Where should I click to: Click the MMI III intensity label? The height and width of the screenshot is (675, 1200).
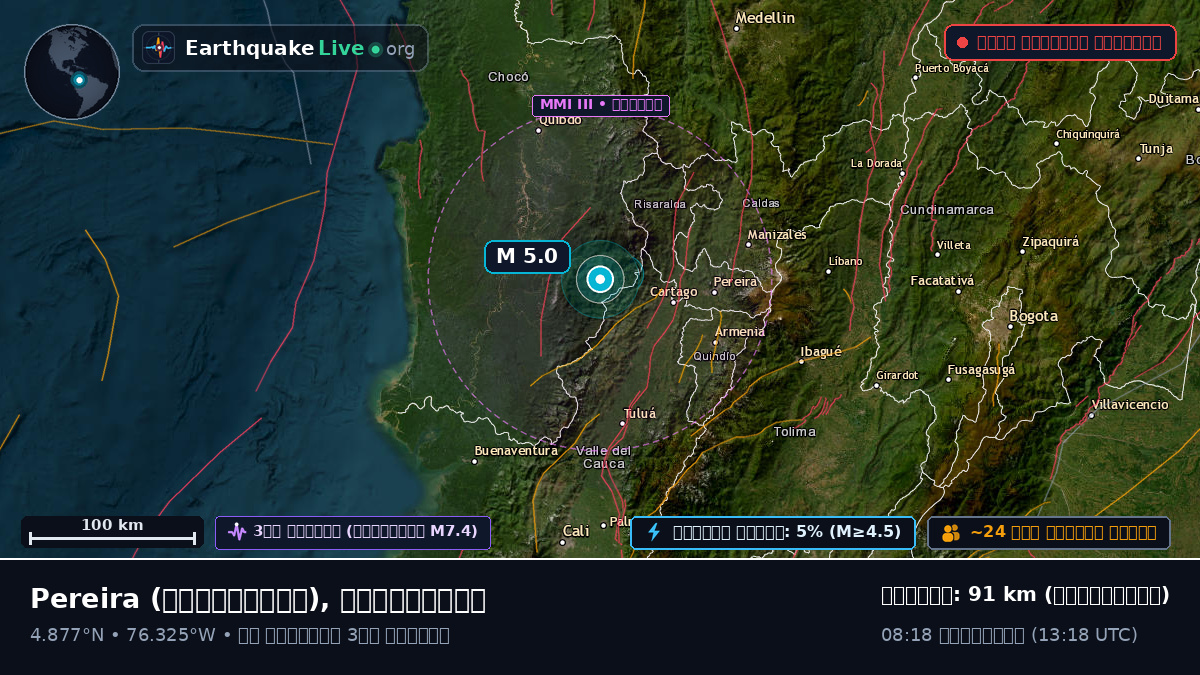(601, 105)
